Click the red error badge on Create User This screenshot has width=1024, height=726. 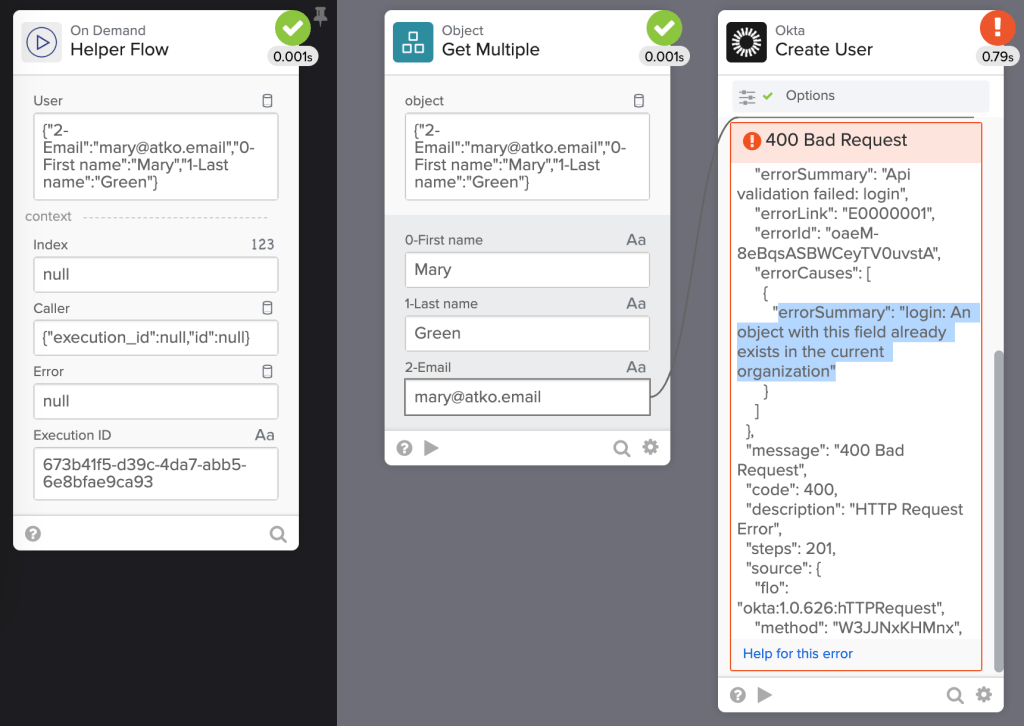(x=996, y=27)
